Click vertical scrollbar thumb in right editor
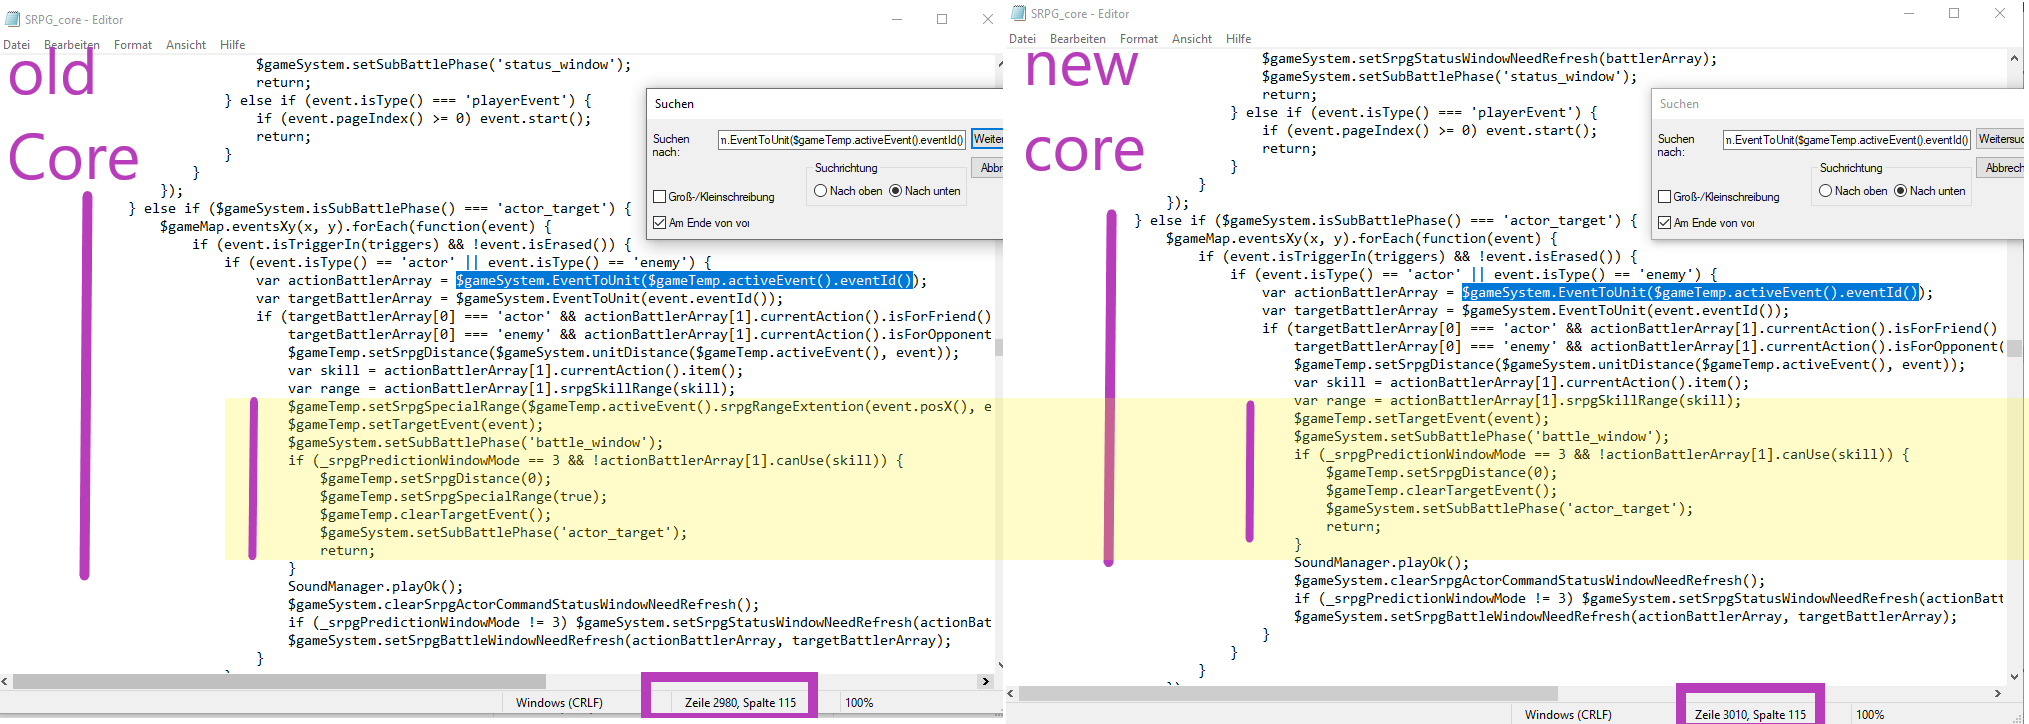The image size is (2029, 724). tap(2015, 348)
